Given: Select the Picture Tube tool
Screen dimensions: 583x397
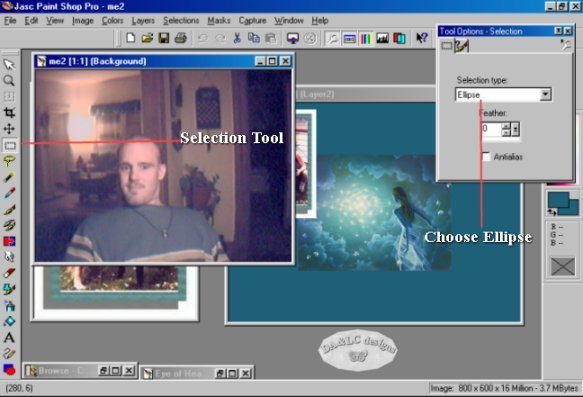Looking at the screenshot, I should [x=9, y=290].
